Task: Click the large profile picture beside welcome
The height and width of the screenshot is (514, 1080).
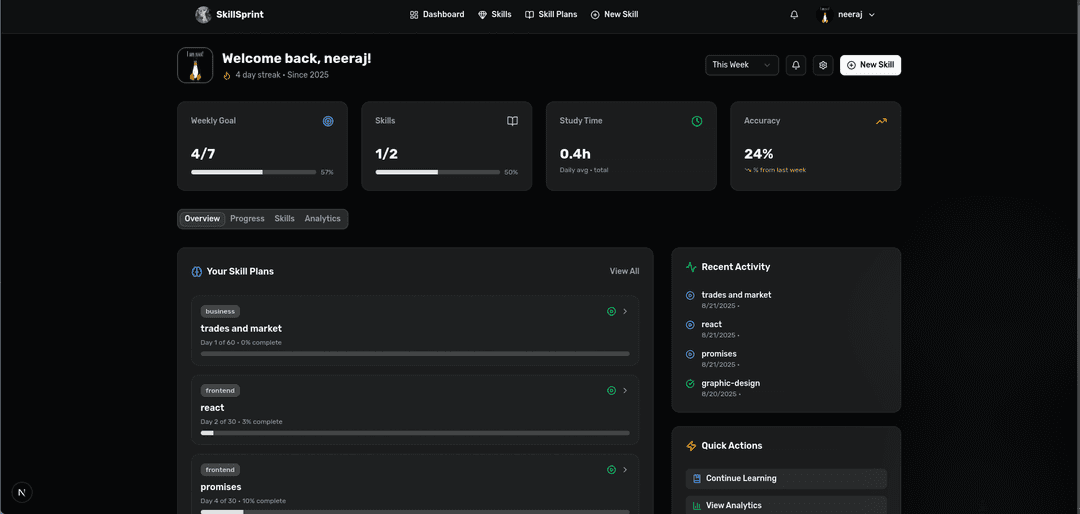Action: pyautogui.click(x=195, y=65)
